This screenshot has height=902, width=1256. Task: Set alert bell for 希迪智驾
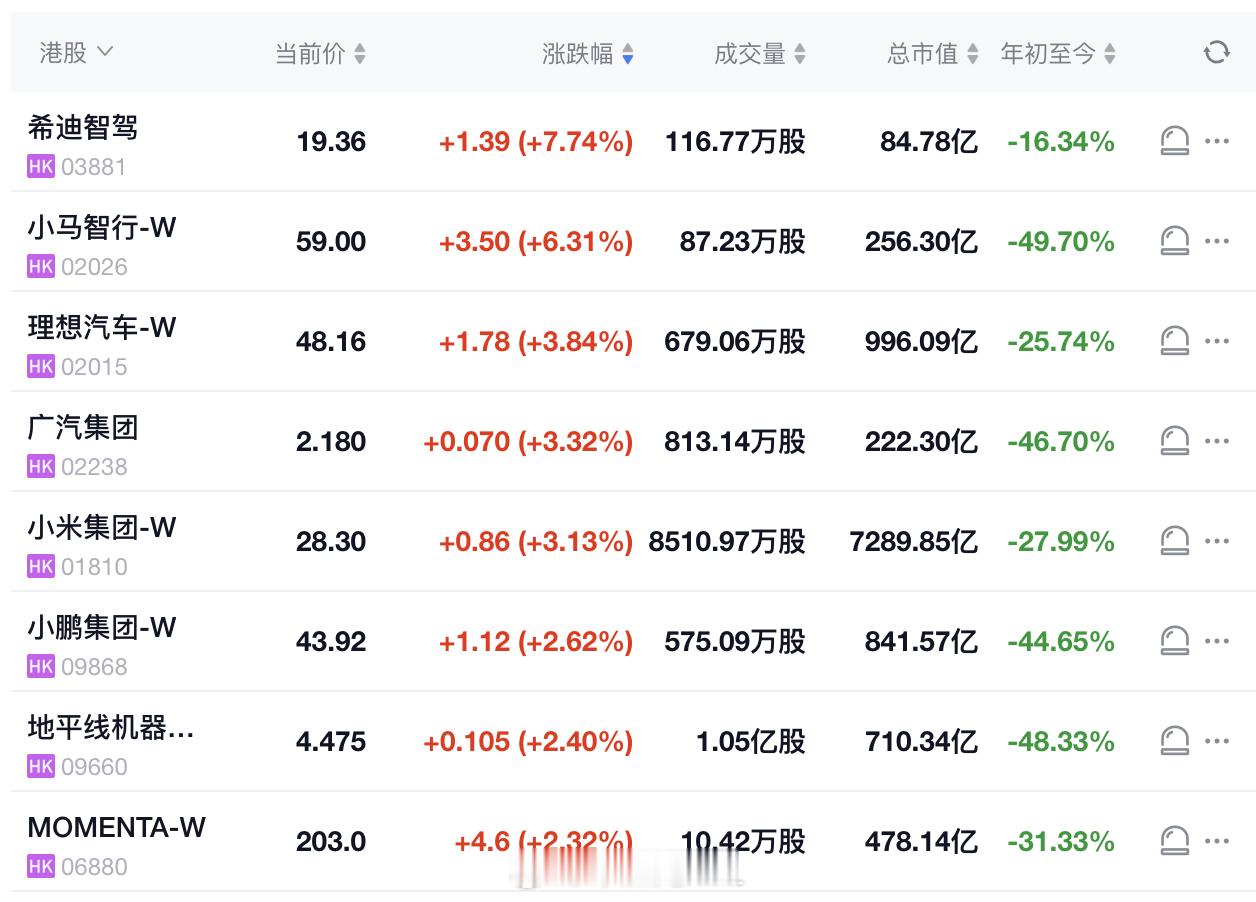[1175, 141]
